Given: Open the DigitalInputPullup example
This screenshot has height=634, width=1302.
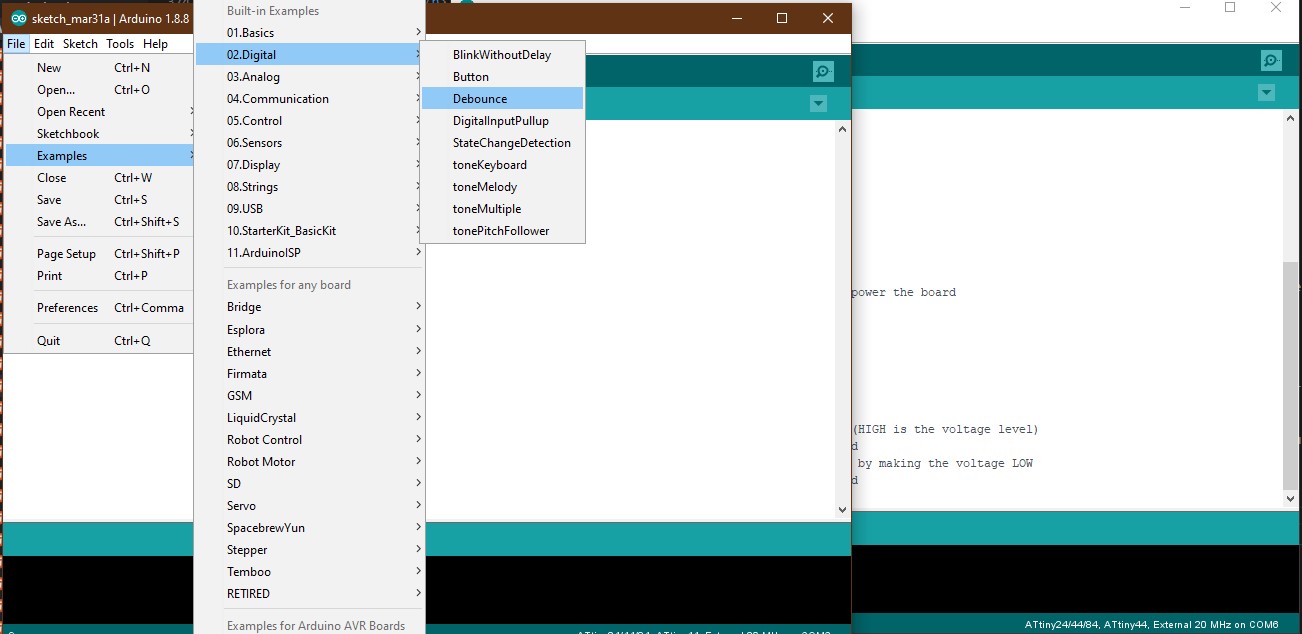Looking at the screenshot, I should 502,121.
